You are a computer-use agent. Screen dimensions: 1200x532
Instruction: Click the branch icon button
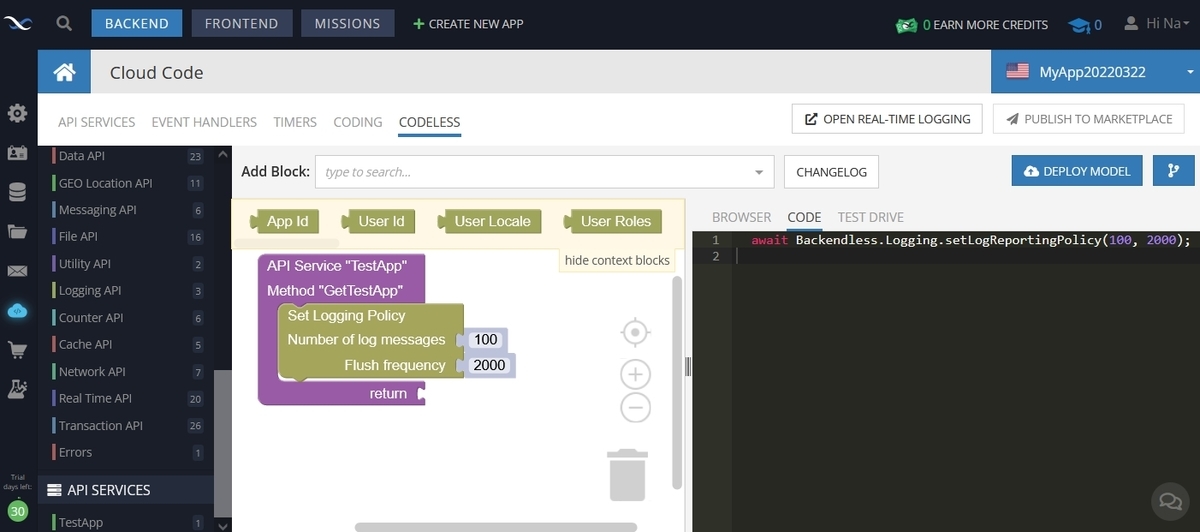click(1173, 171)
